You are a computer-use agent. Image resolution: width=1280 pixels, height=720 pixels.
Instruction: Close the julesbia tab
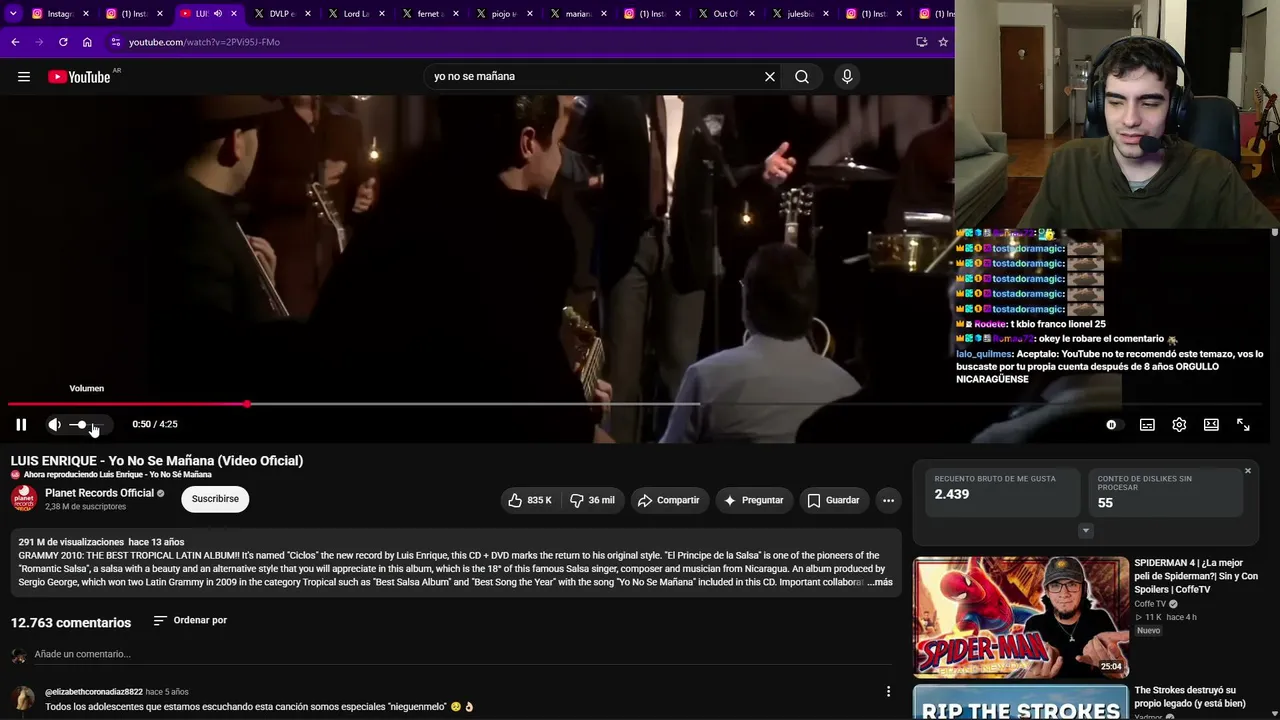[825, 14]
